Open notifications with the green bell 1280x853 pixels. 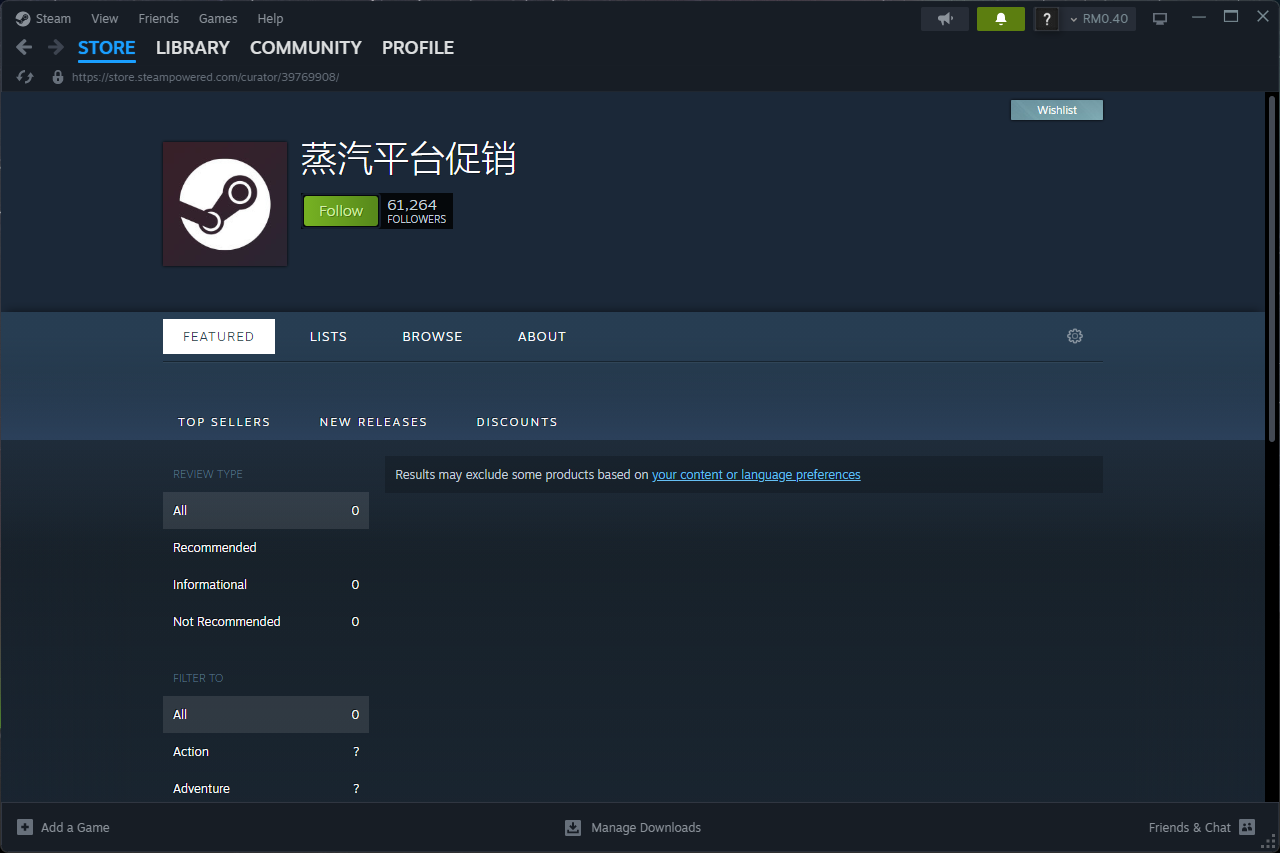point(1001,19)
